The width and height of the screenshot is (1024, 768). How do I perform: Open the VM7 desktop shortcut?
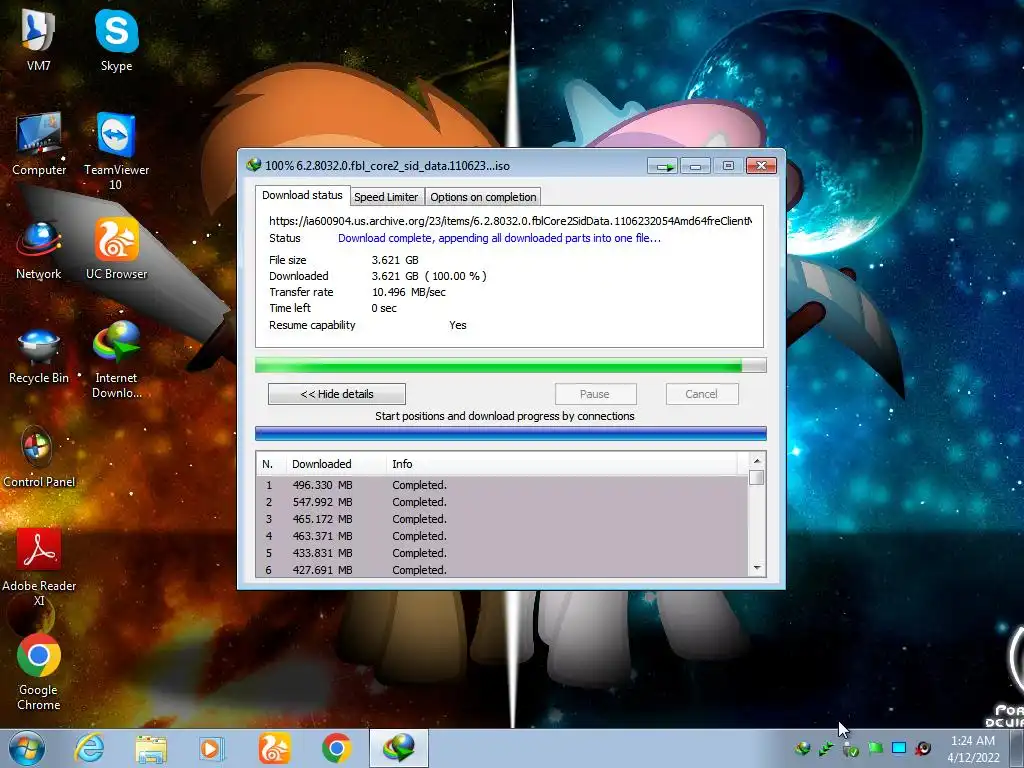pos(39,40)
